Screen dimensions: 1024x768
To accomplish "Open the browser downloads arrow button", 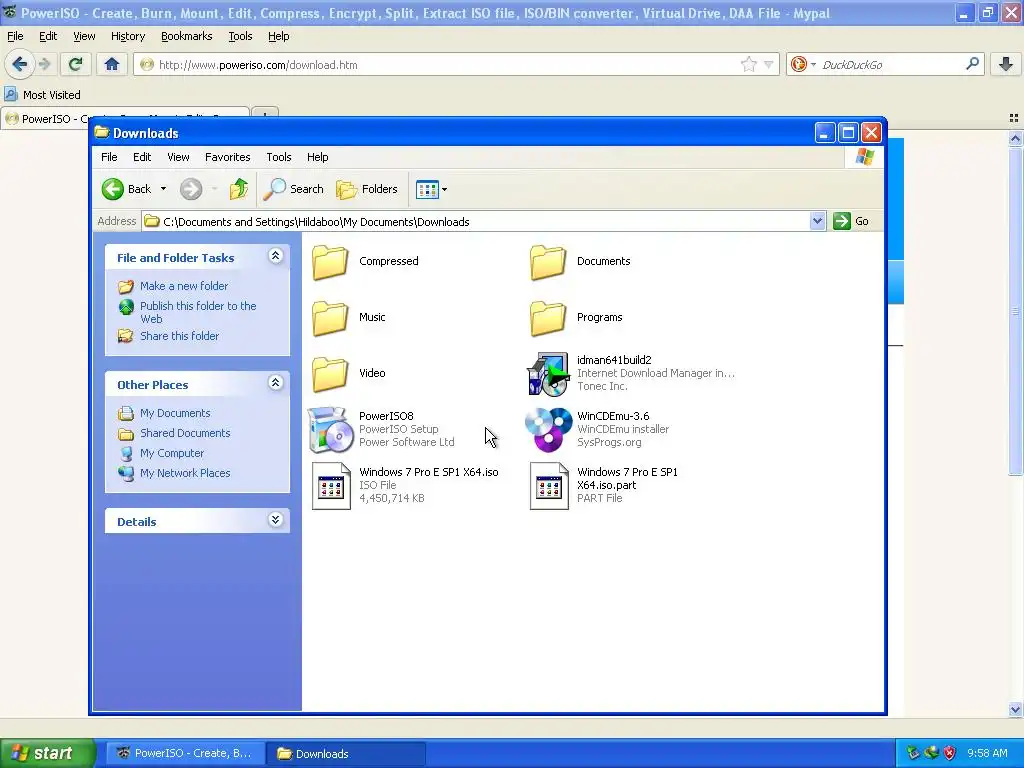I will tap(1006, 64).
